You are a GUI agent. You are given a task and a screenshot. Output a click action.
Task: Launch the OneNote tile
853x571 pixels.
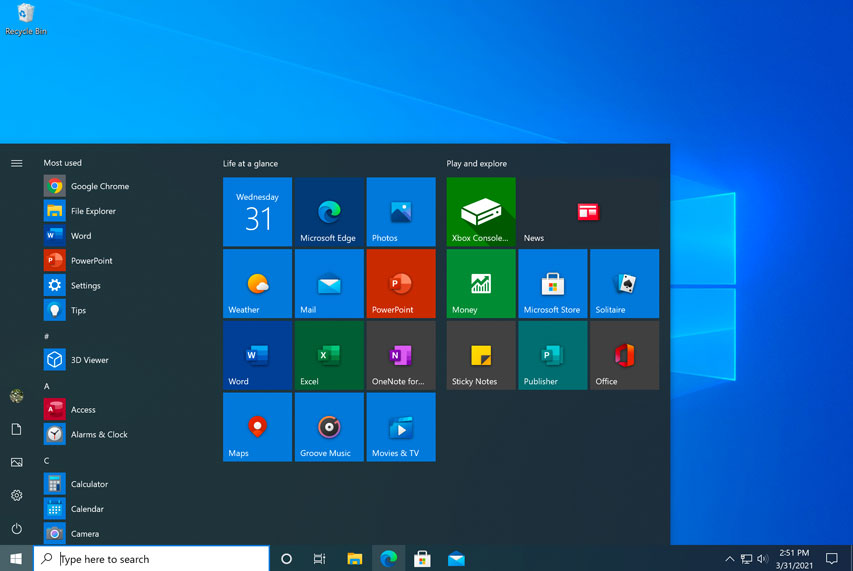pos(401,355)
